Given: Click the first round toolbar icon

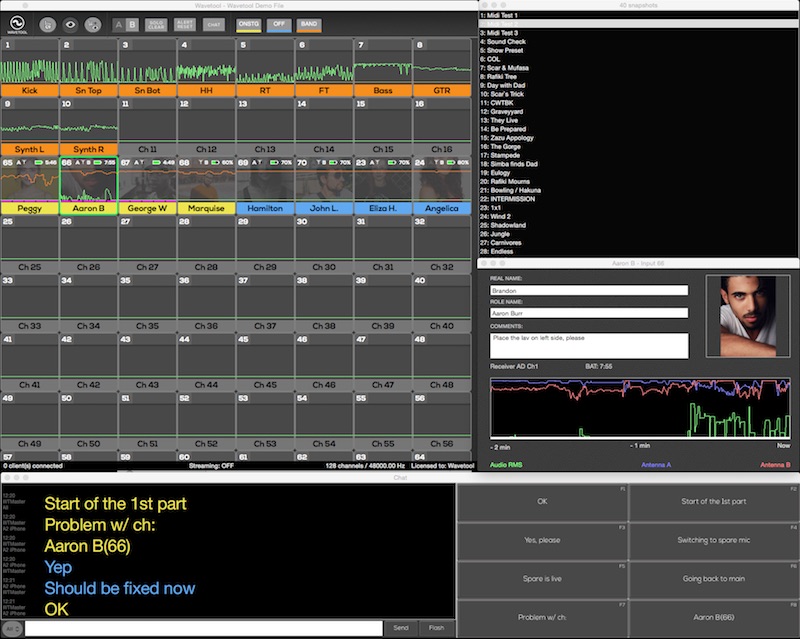Looking at the screenshot, I should [47, 24].
